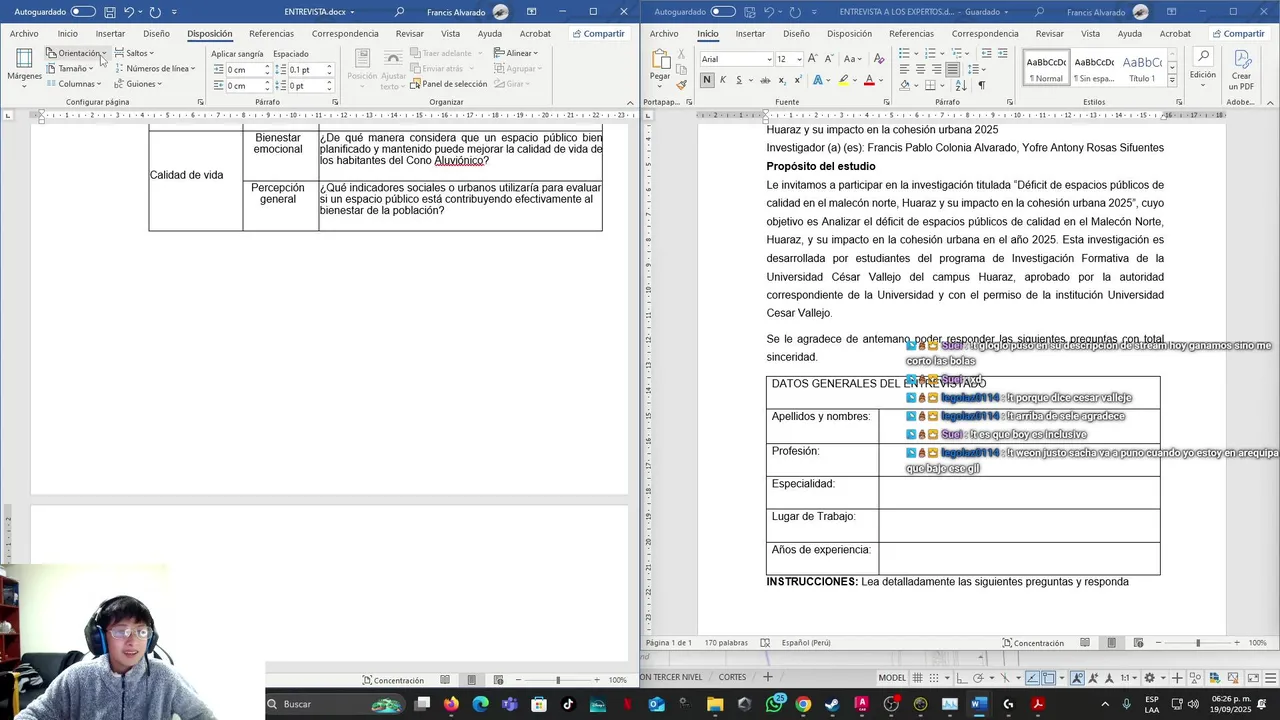Select the Título 1 style
Screen dimensions: 1280x720
[x=1142, y=68]
